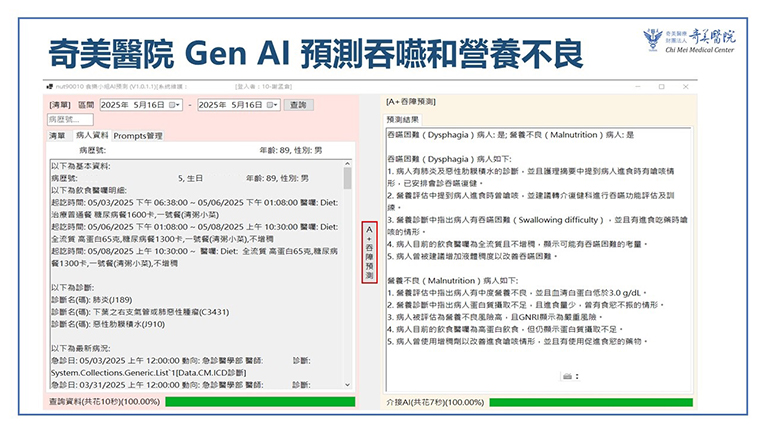Select the 病人資料 tab

tap(91, 135)
